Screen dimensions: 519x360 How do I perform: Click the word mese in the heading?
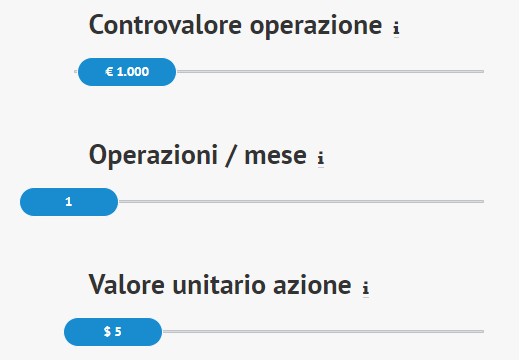point(275,156)
